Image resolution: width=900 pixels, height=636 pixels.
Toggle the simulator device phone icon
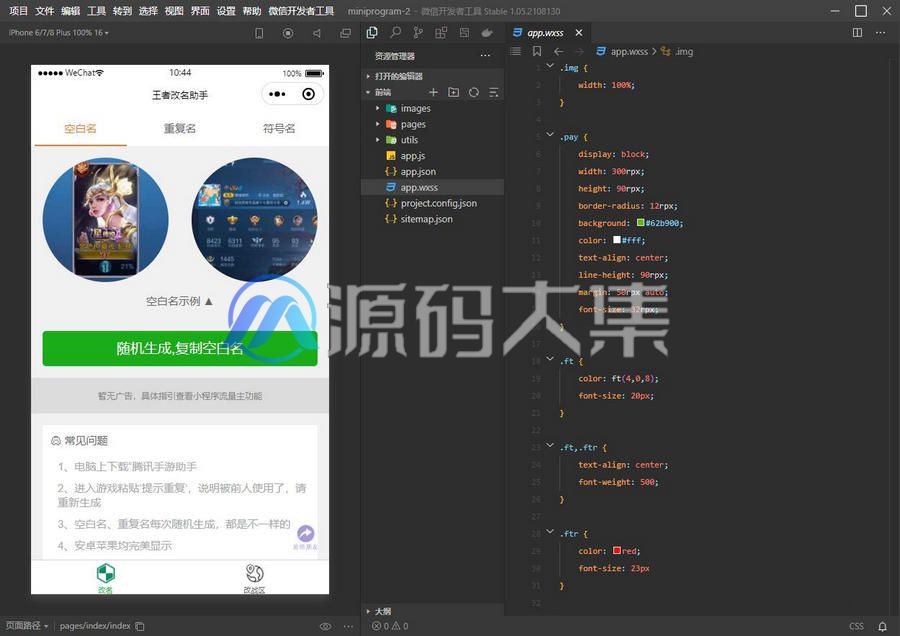point(259,33)
